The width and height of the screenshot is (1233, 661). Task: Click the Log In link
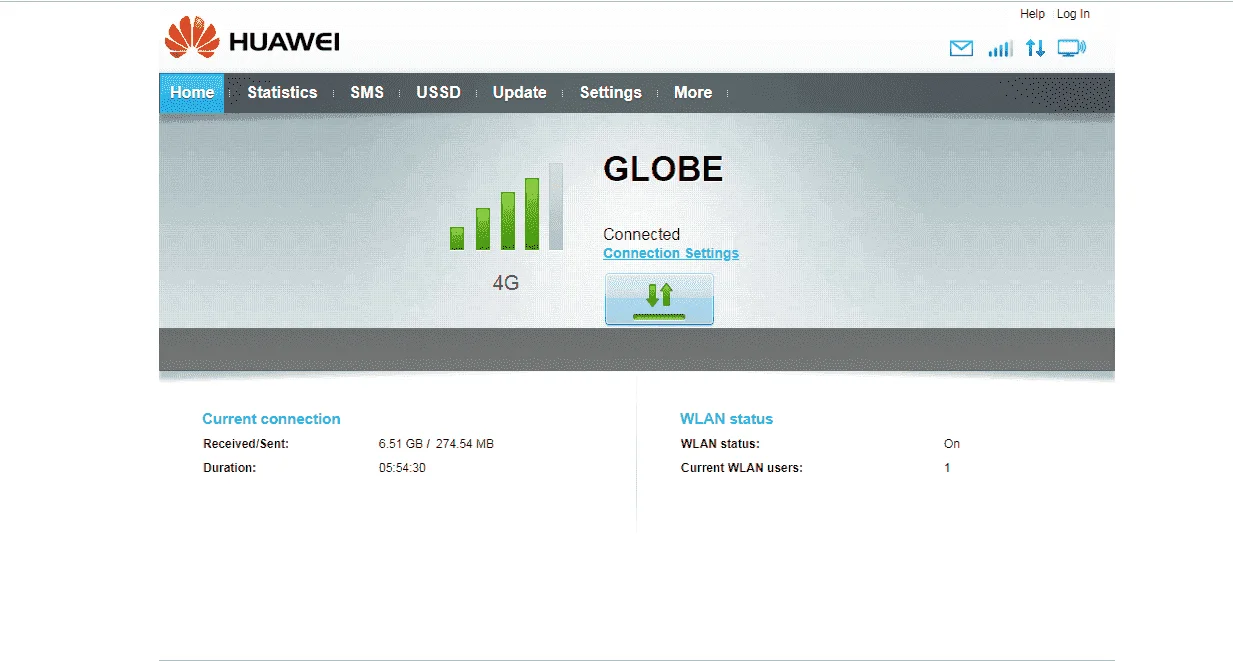click(1073, 14)
